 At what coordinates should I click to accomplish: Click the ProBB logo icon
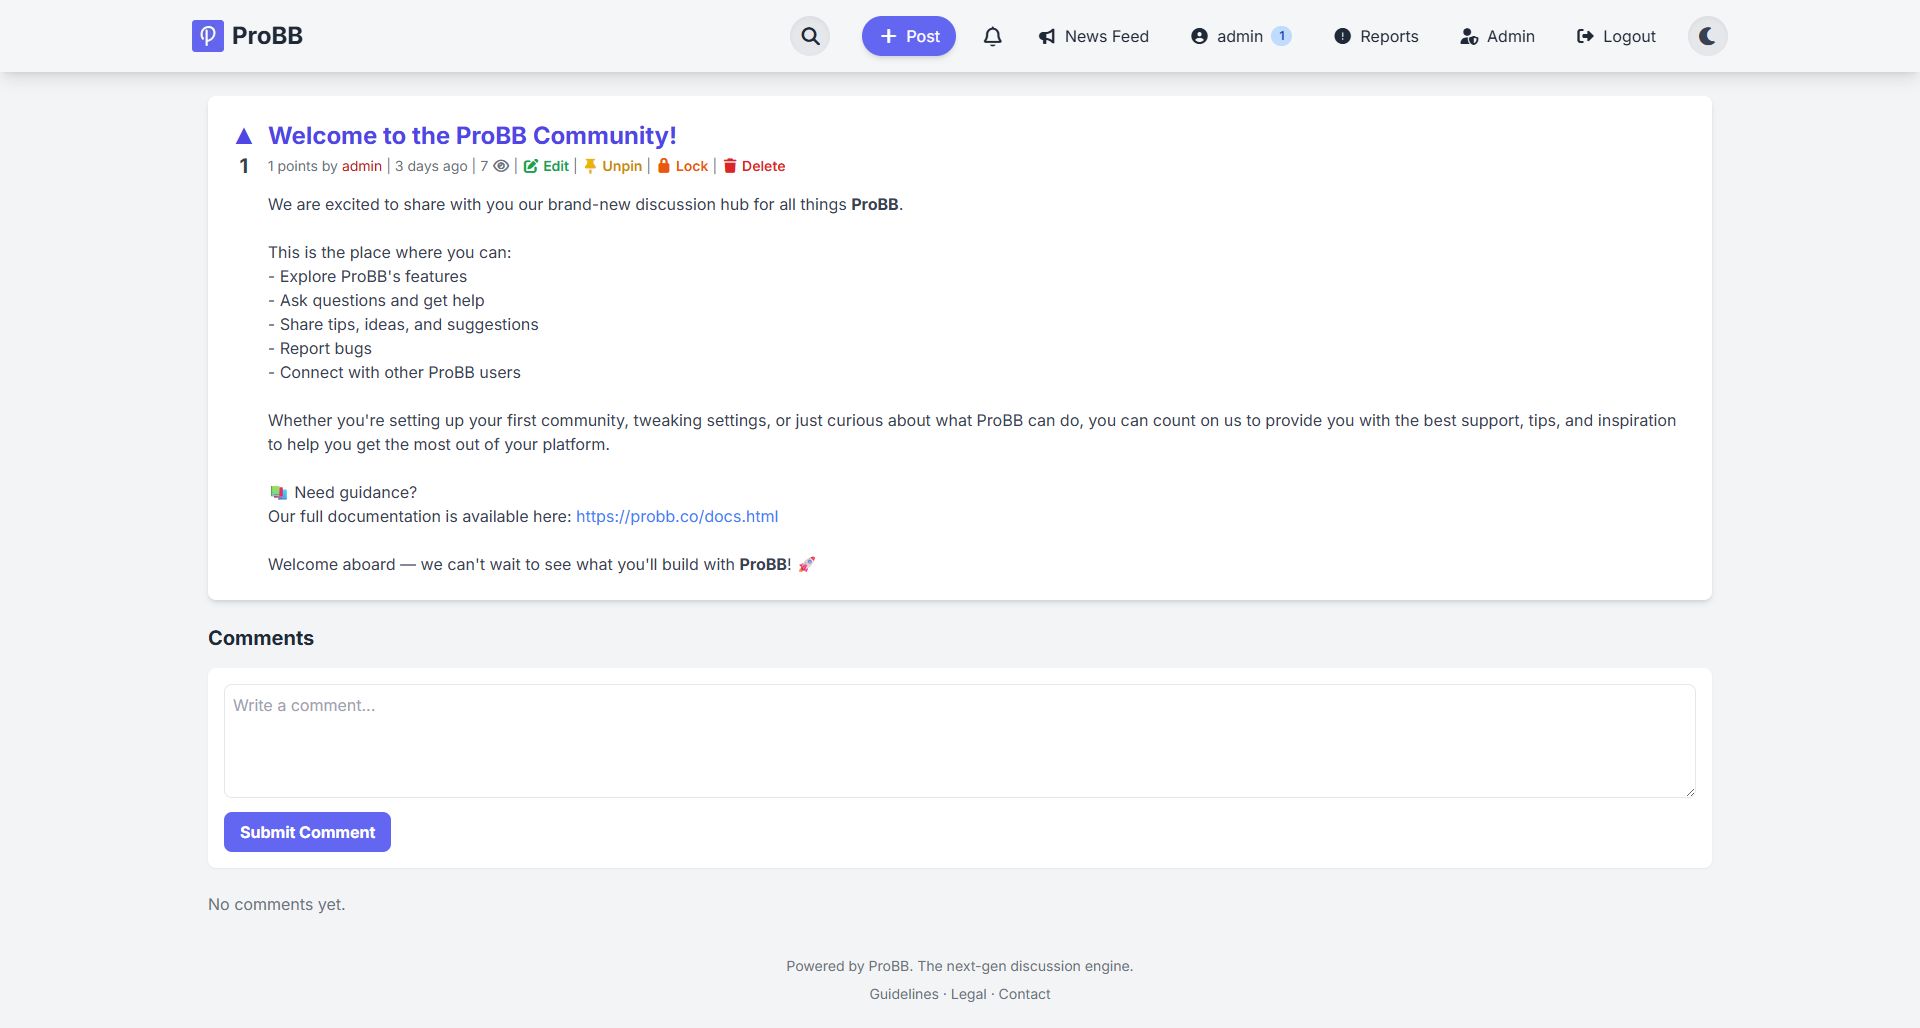pyautogui.click(x=208, y=36)
